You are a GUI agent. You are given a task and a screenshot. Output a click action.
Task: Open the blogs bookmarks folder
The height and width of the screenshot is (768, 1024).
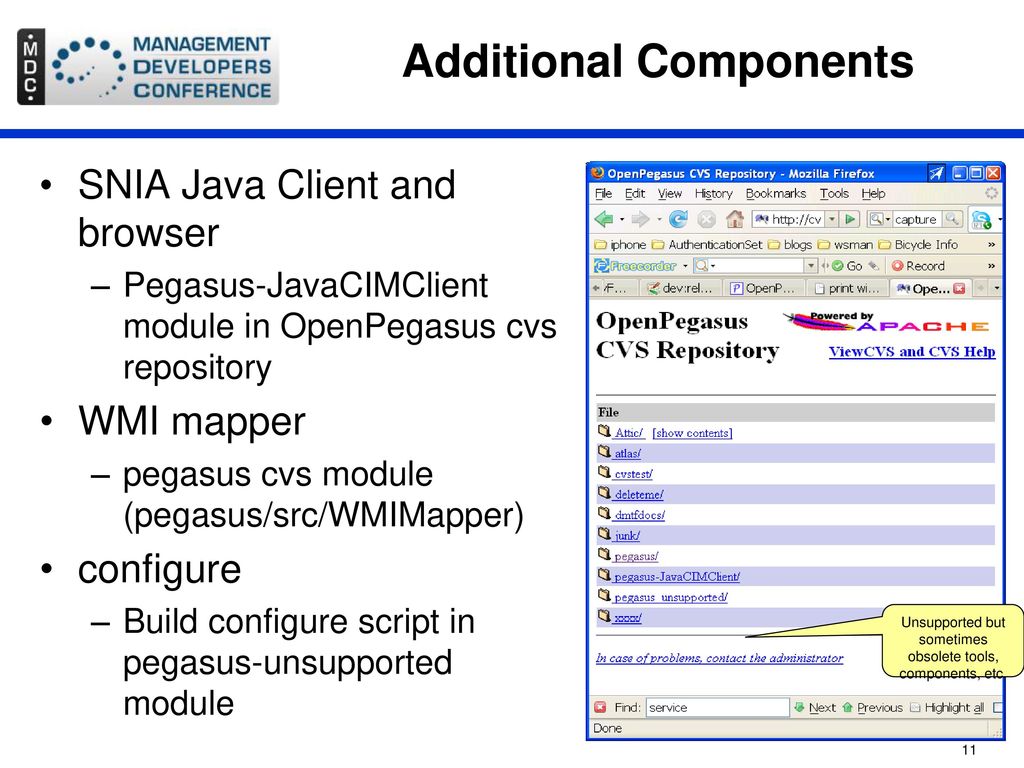coord(790,244)
